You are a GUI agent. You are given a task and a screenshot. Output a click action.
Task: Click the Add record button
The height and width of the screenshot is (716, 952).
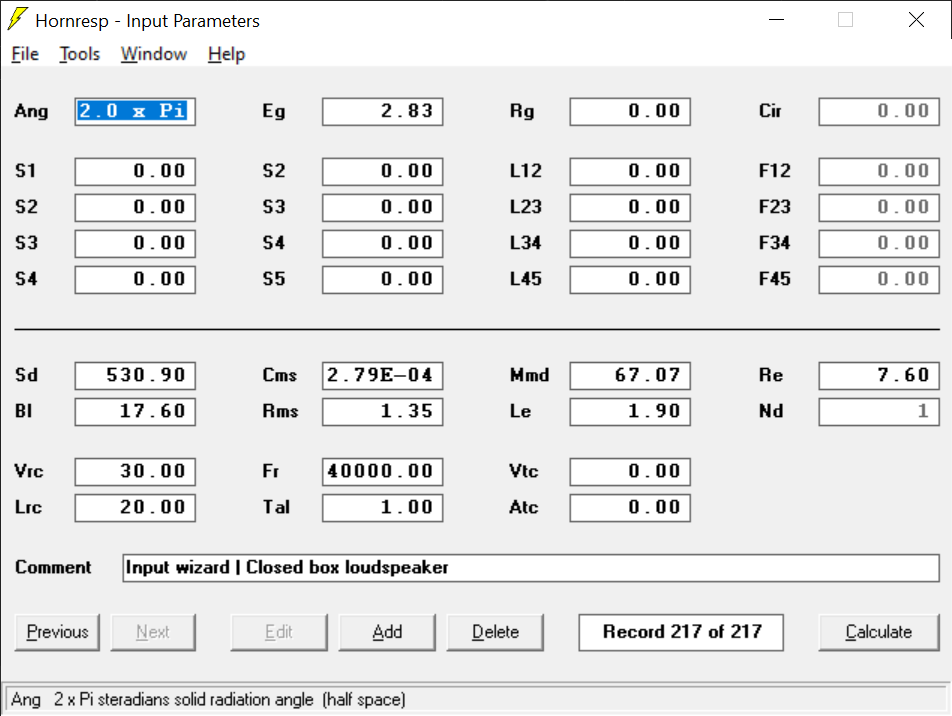tap(387, 632)
